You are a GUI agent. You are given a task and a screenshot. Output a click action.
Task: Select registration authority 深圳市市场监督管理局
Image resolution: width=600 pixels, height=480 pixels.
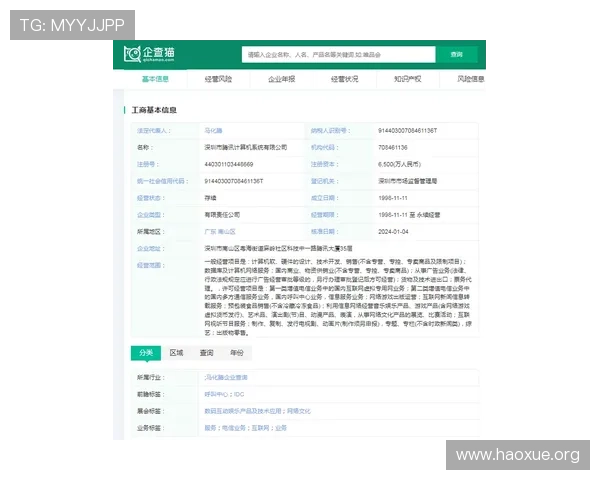[x=408, y=181]
